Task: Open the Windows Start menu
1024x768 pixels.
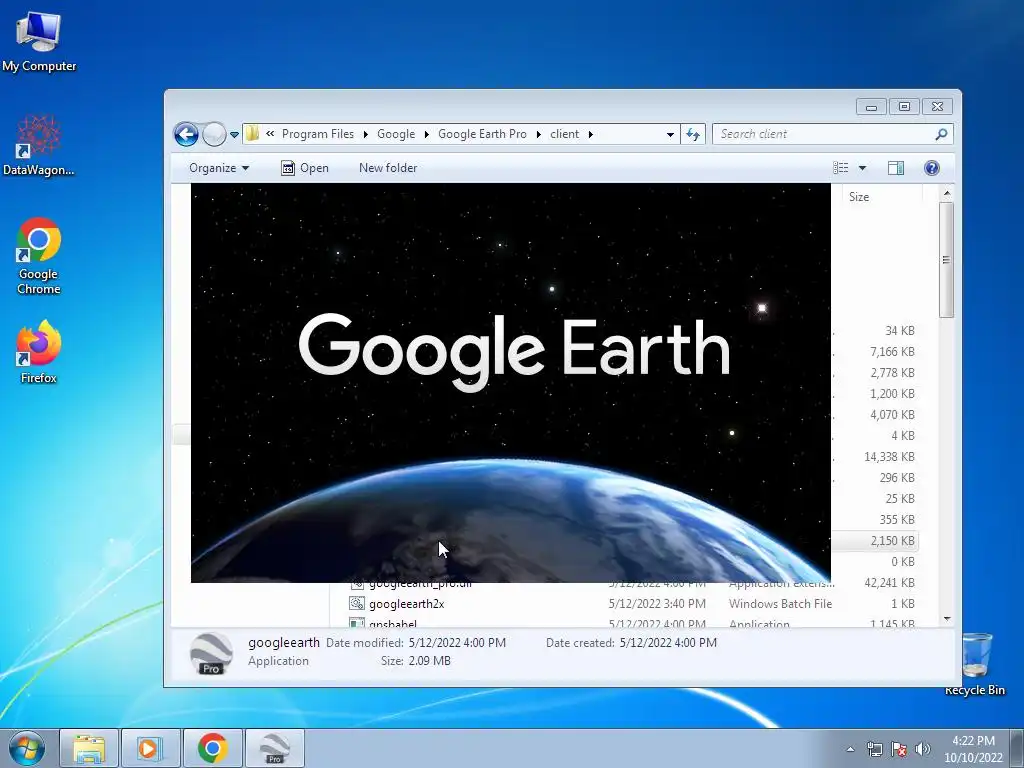Action: [x=27, y=748]
